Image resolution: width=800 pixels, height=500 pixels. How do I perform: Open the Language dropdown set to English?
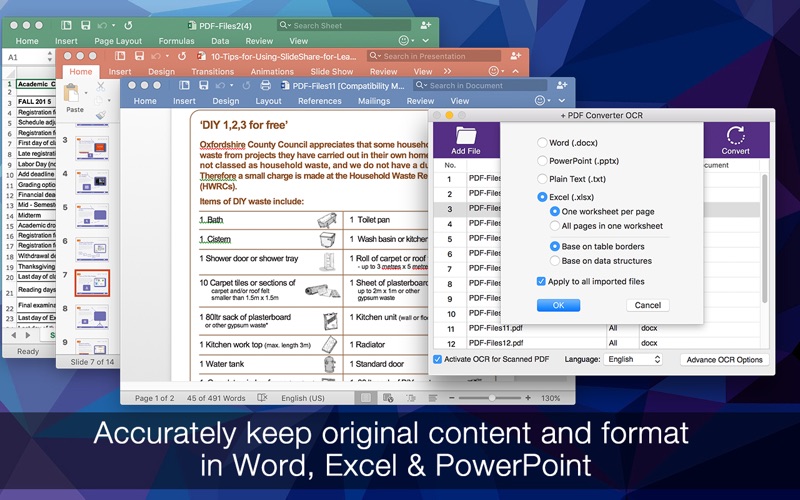coord(633,359)
